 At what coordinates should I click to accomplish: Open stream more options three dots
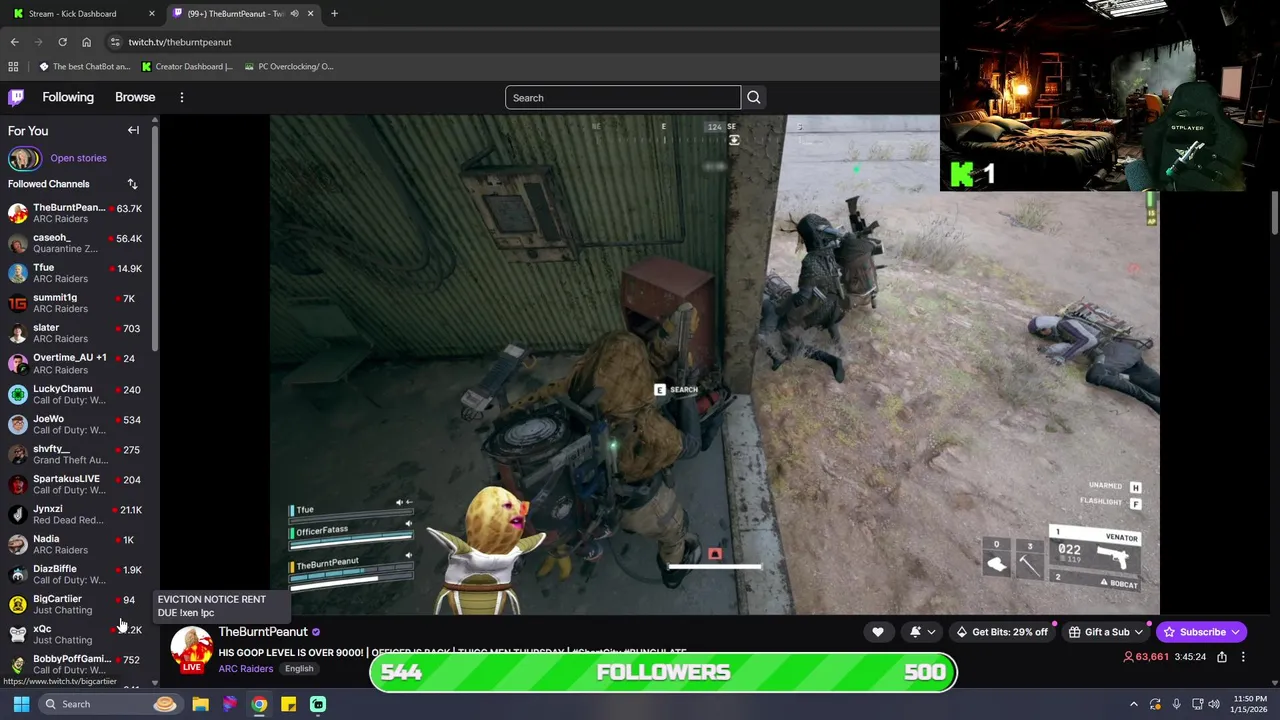1243,657
